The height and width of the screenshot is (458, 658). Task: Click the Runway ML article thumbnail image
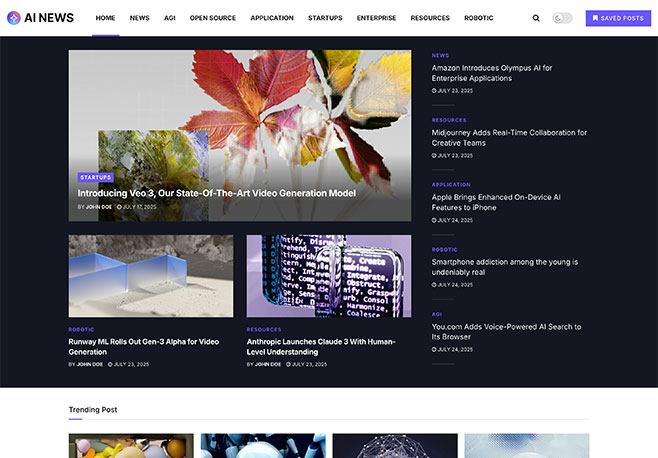coord(150,276)
